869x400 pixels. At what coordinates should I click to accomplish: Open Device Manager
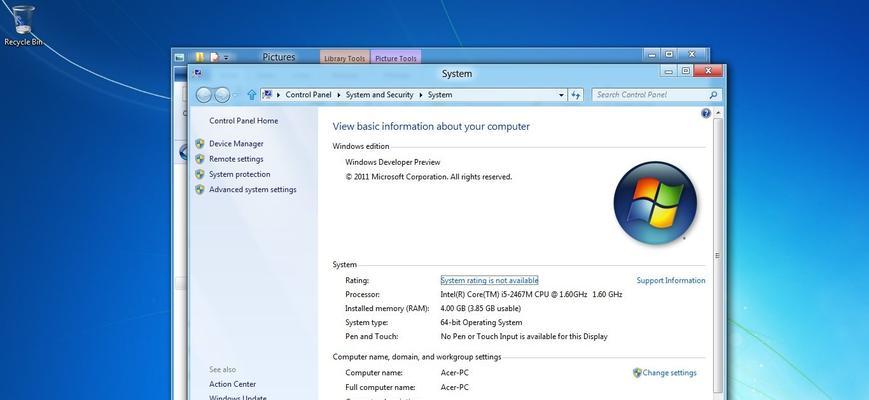(x=236, y=143)
